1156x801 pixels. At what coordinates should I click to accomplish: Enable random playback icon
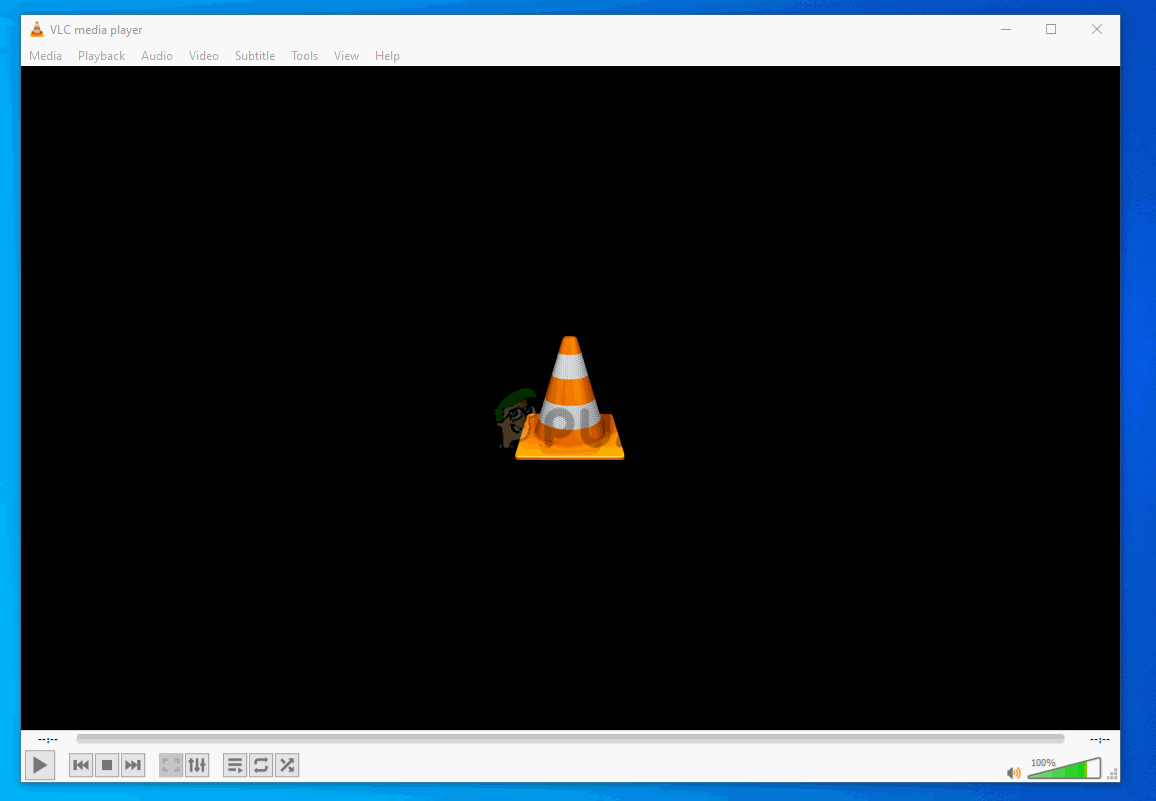coord(287,765)
